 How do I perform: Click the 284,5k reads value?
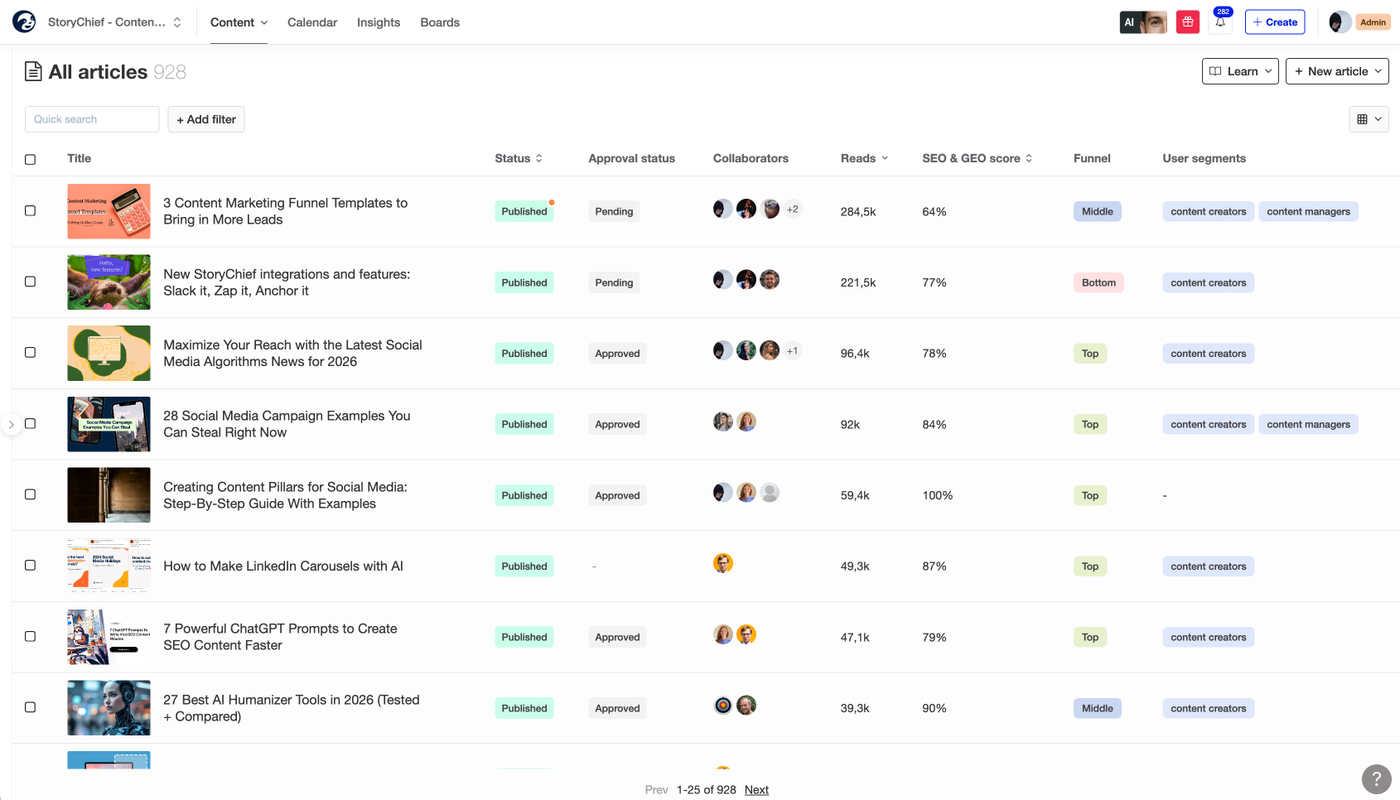pos(858,211)
